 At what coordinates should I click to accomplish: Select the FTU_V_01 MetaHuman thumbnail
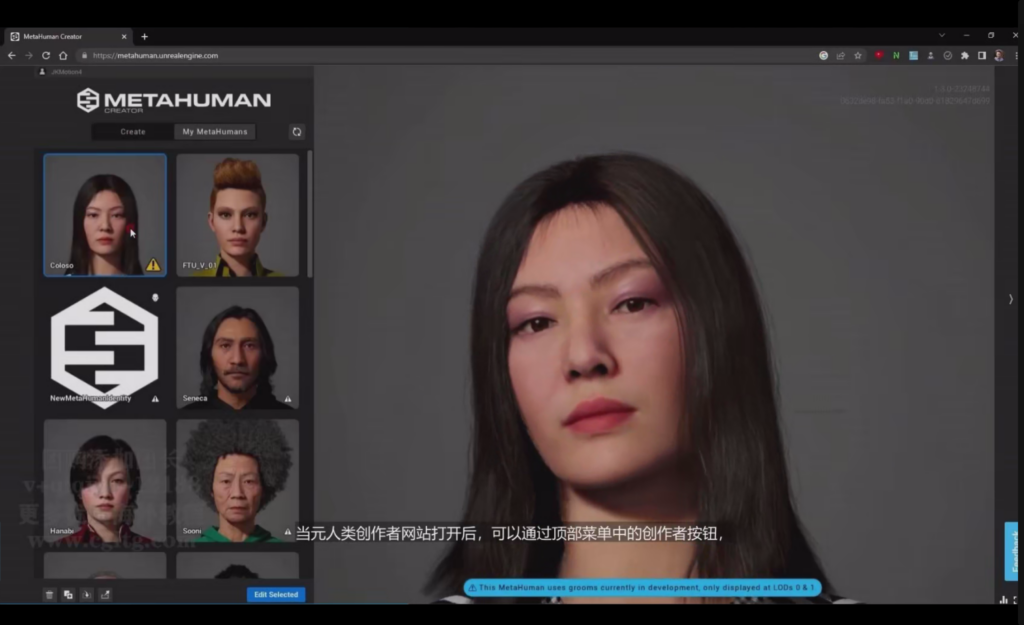point(238,215)
